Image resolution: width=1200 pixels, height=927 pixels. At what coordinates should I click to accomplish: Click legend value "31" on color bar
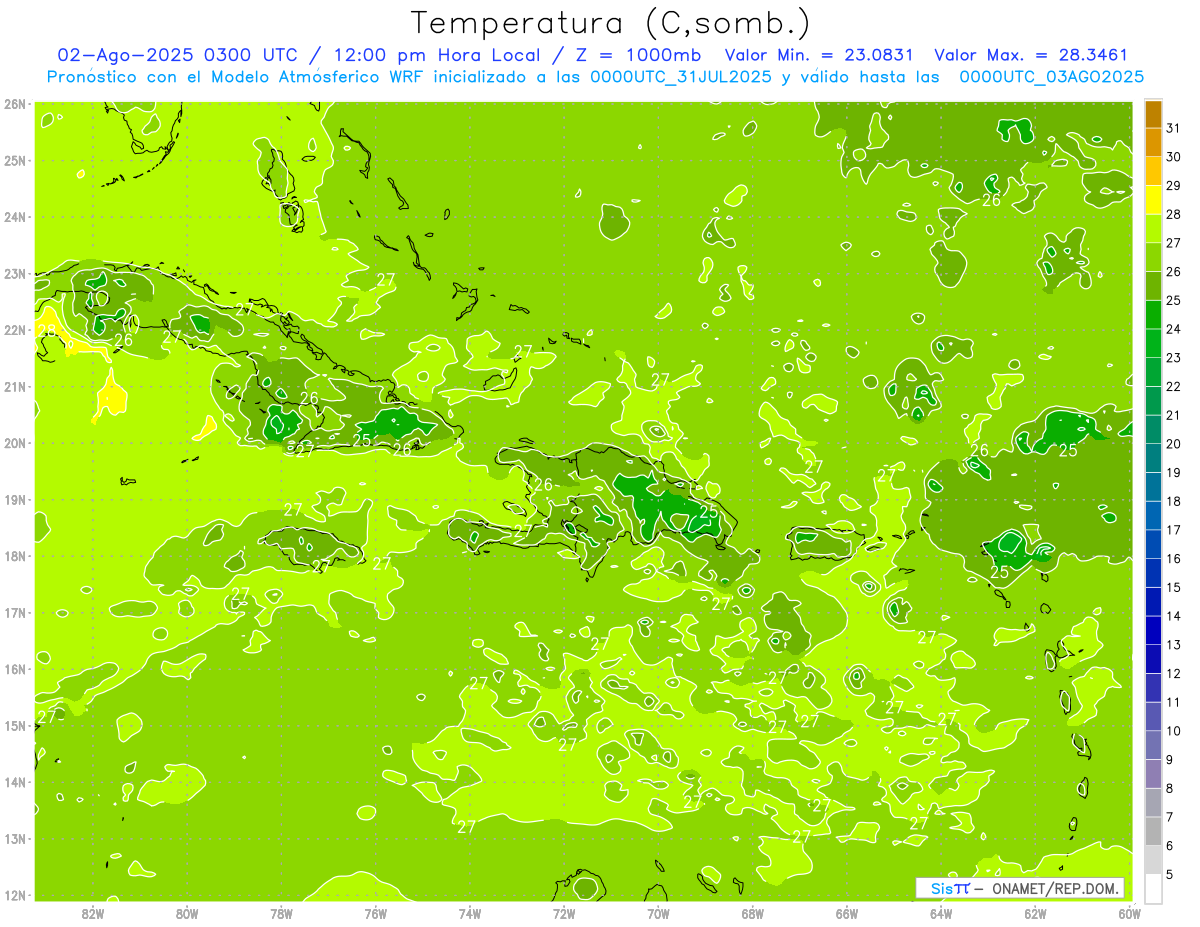(x=1174, y=128)
